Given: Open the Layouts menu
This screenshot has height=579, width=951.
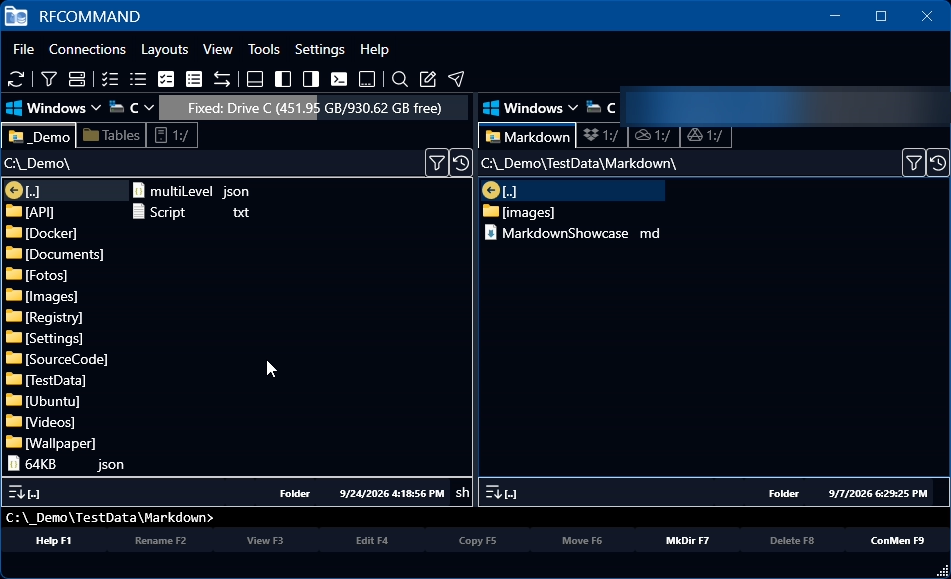Looking at the screenshot, I should [164, 49].
